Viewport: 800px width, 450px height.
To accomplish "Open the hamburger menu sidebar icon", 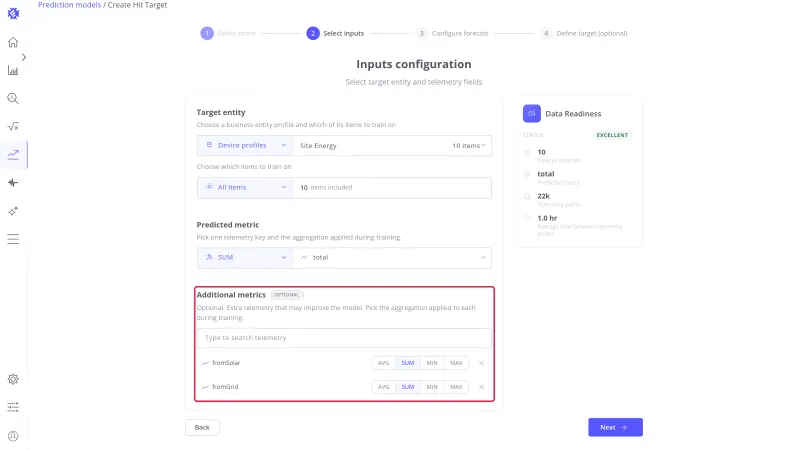I will tap(13, 239).
